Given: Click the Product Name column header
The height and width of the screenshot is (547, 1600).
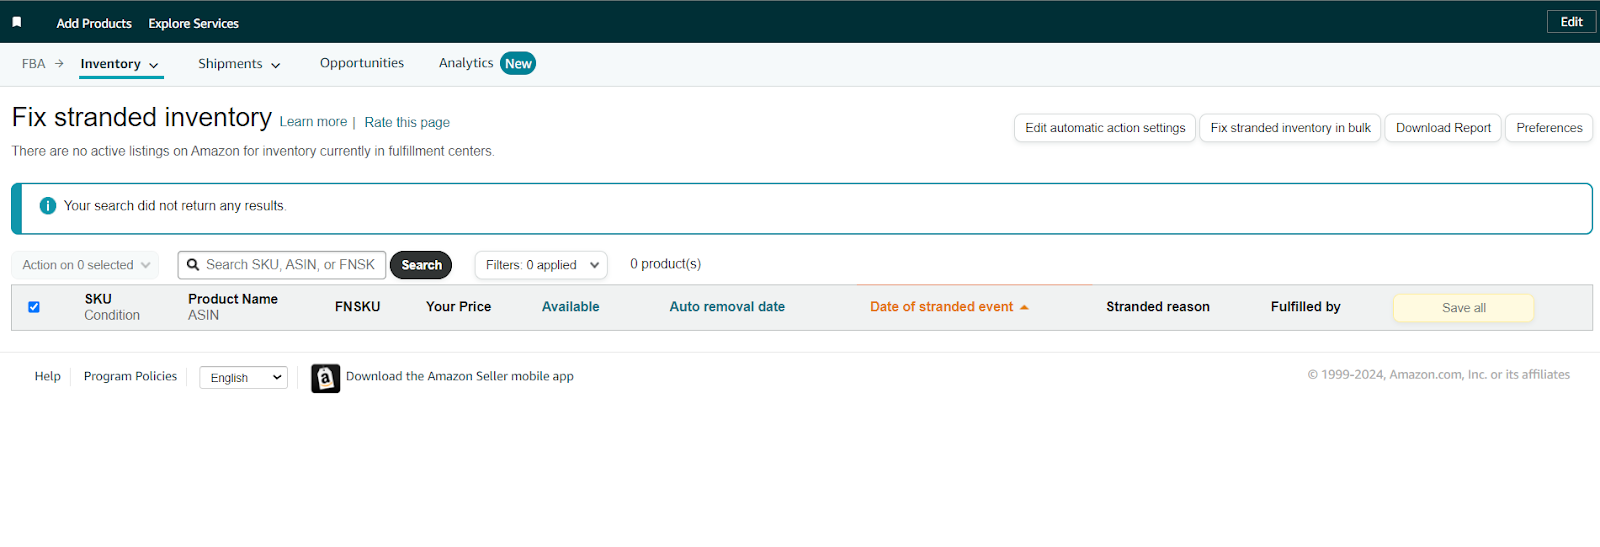Looking at the screenshot, I should 233,299.
